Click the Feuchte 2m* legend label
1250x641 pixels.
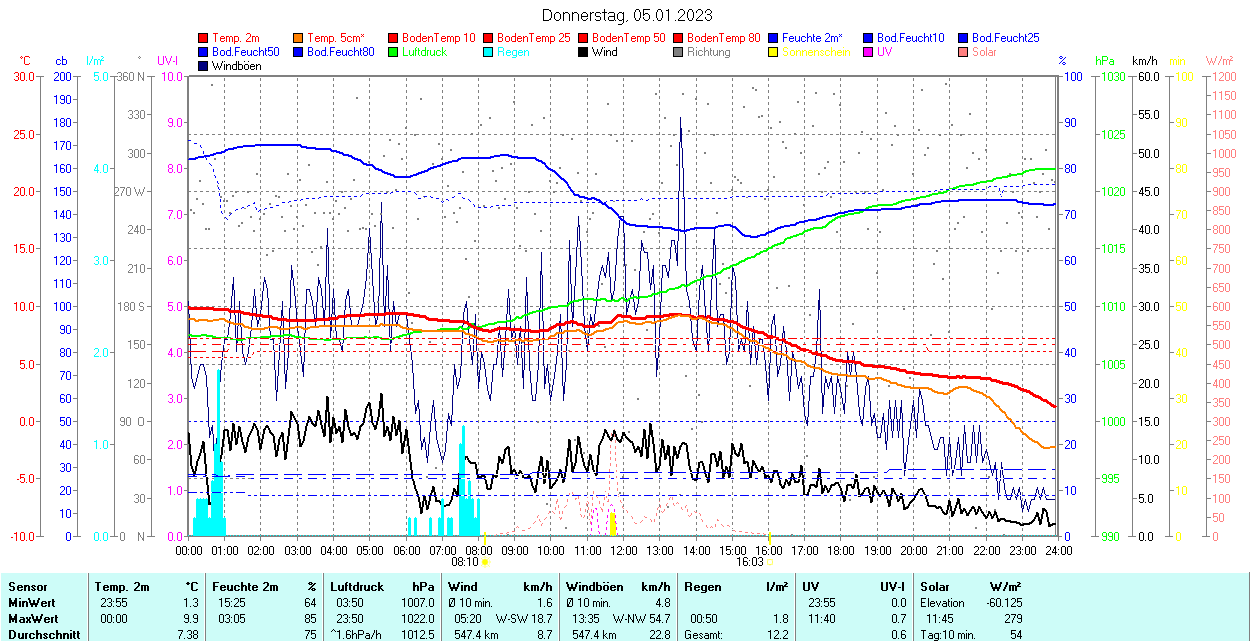(812, 38)
